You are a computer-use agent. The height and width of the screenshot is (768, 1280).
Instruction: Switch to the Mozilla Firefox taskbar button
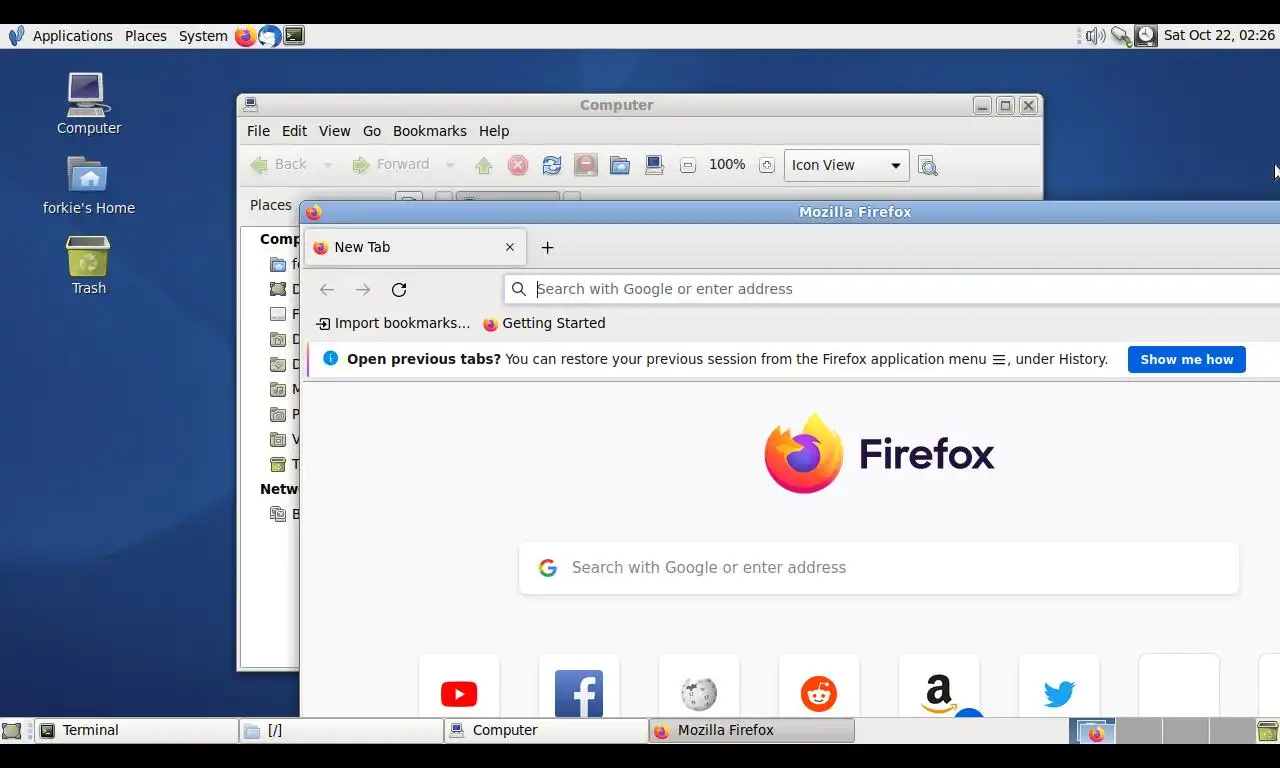pos(752,731)
